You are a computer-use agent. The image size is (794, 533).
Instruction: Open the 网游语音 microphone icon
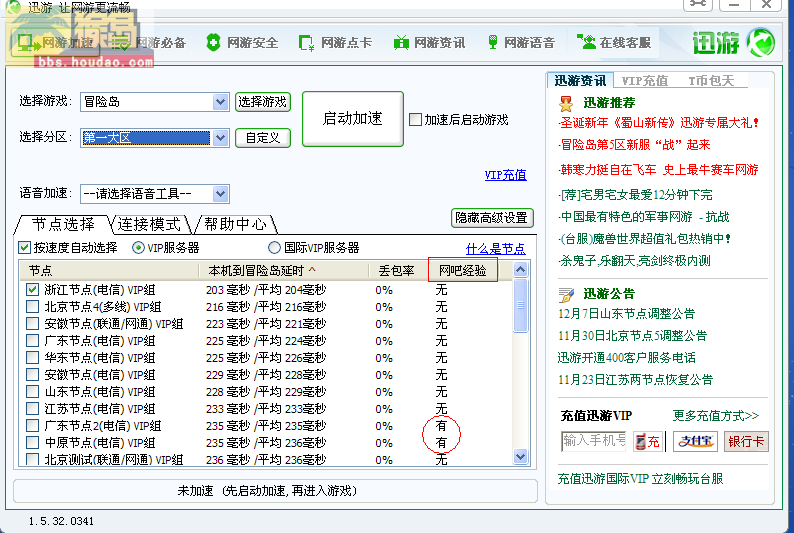(x=492, y=43)
